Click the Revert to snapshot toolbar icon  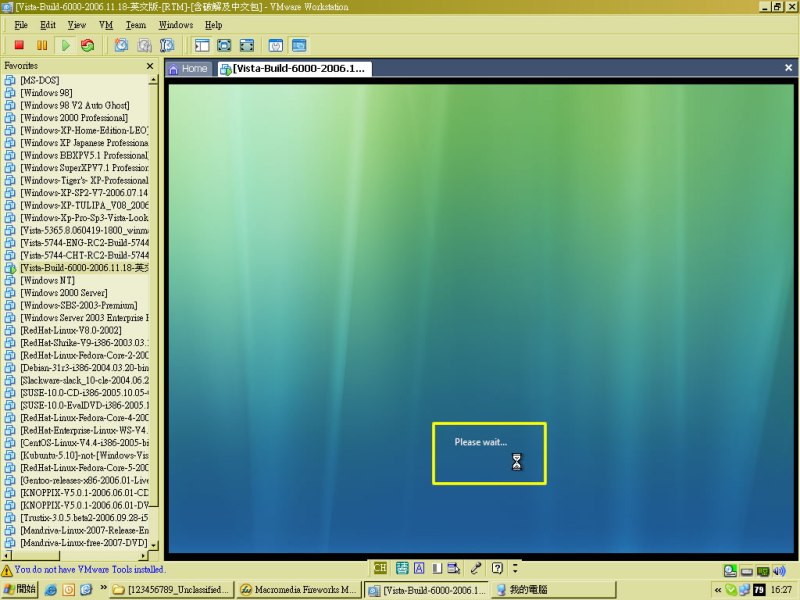tap(144, 45)
